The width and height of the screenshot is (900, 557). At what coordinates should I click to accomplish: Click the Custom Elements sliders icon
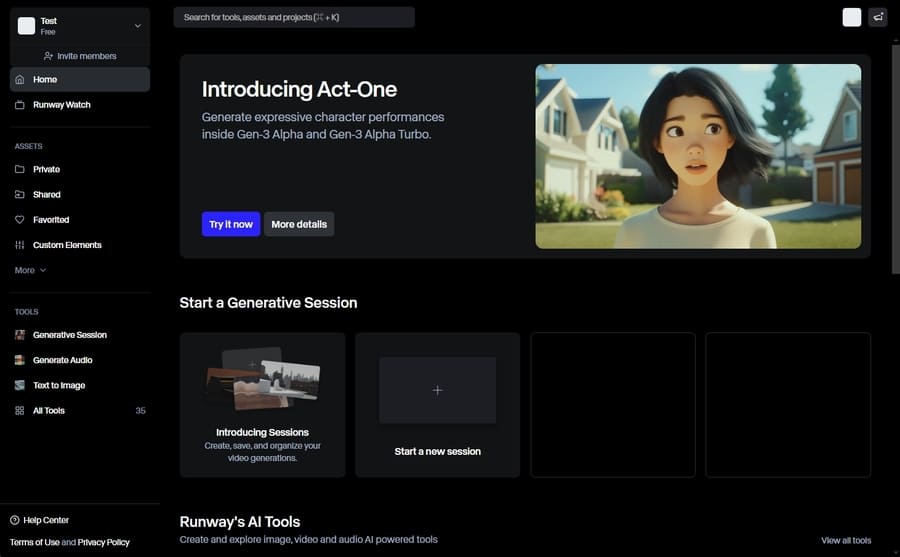pos(20,245)
